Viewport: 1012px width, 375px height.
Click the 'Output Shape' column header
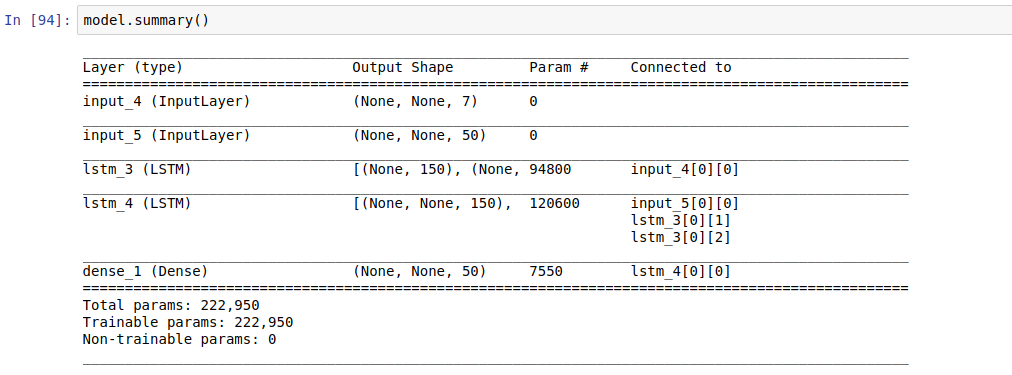point(403,68)
